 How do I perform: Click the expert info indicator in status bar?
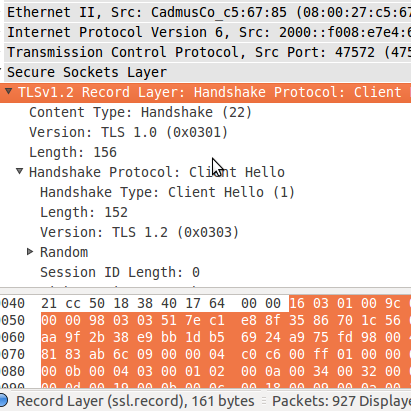pyautogui.click(x=3, y=400)
